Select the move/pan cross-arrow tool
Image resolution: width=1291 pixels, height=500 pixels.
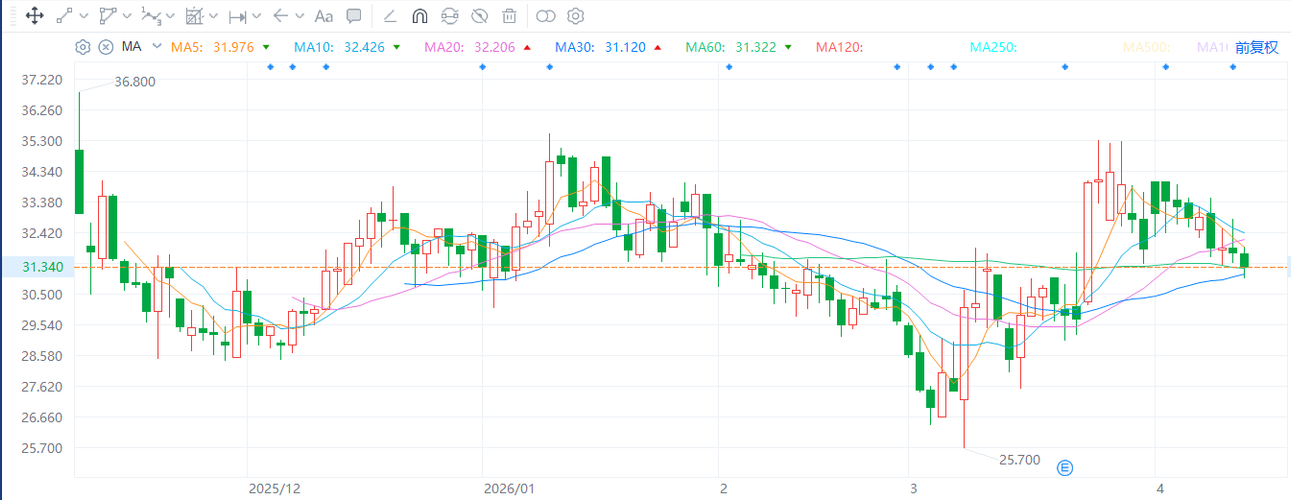click(34, 16)
